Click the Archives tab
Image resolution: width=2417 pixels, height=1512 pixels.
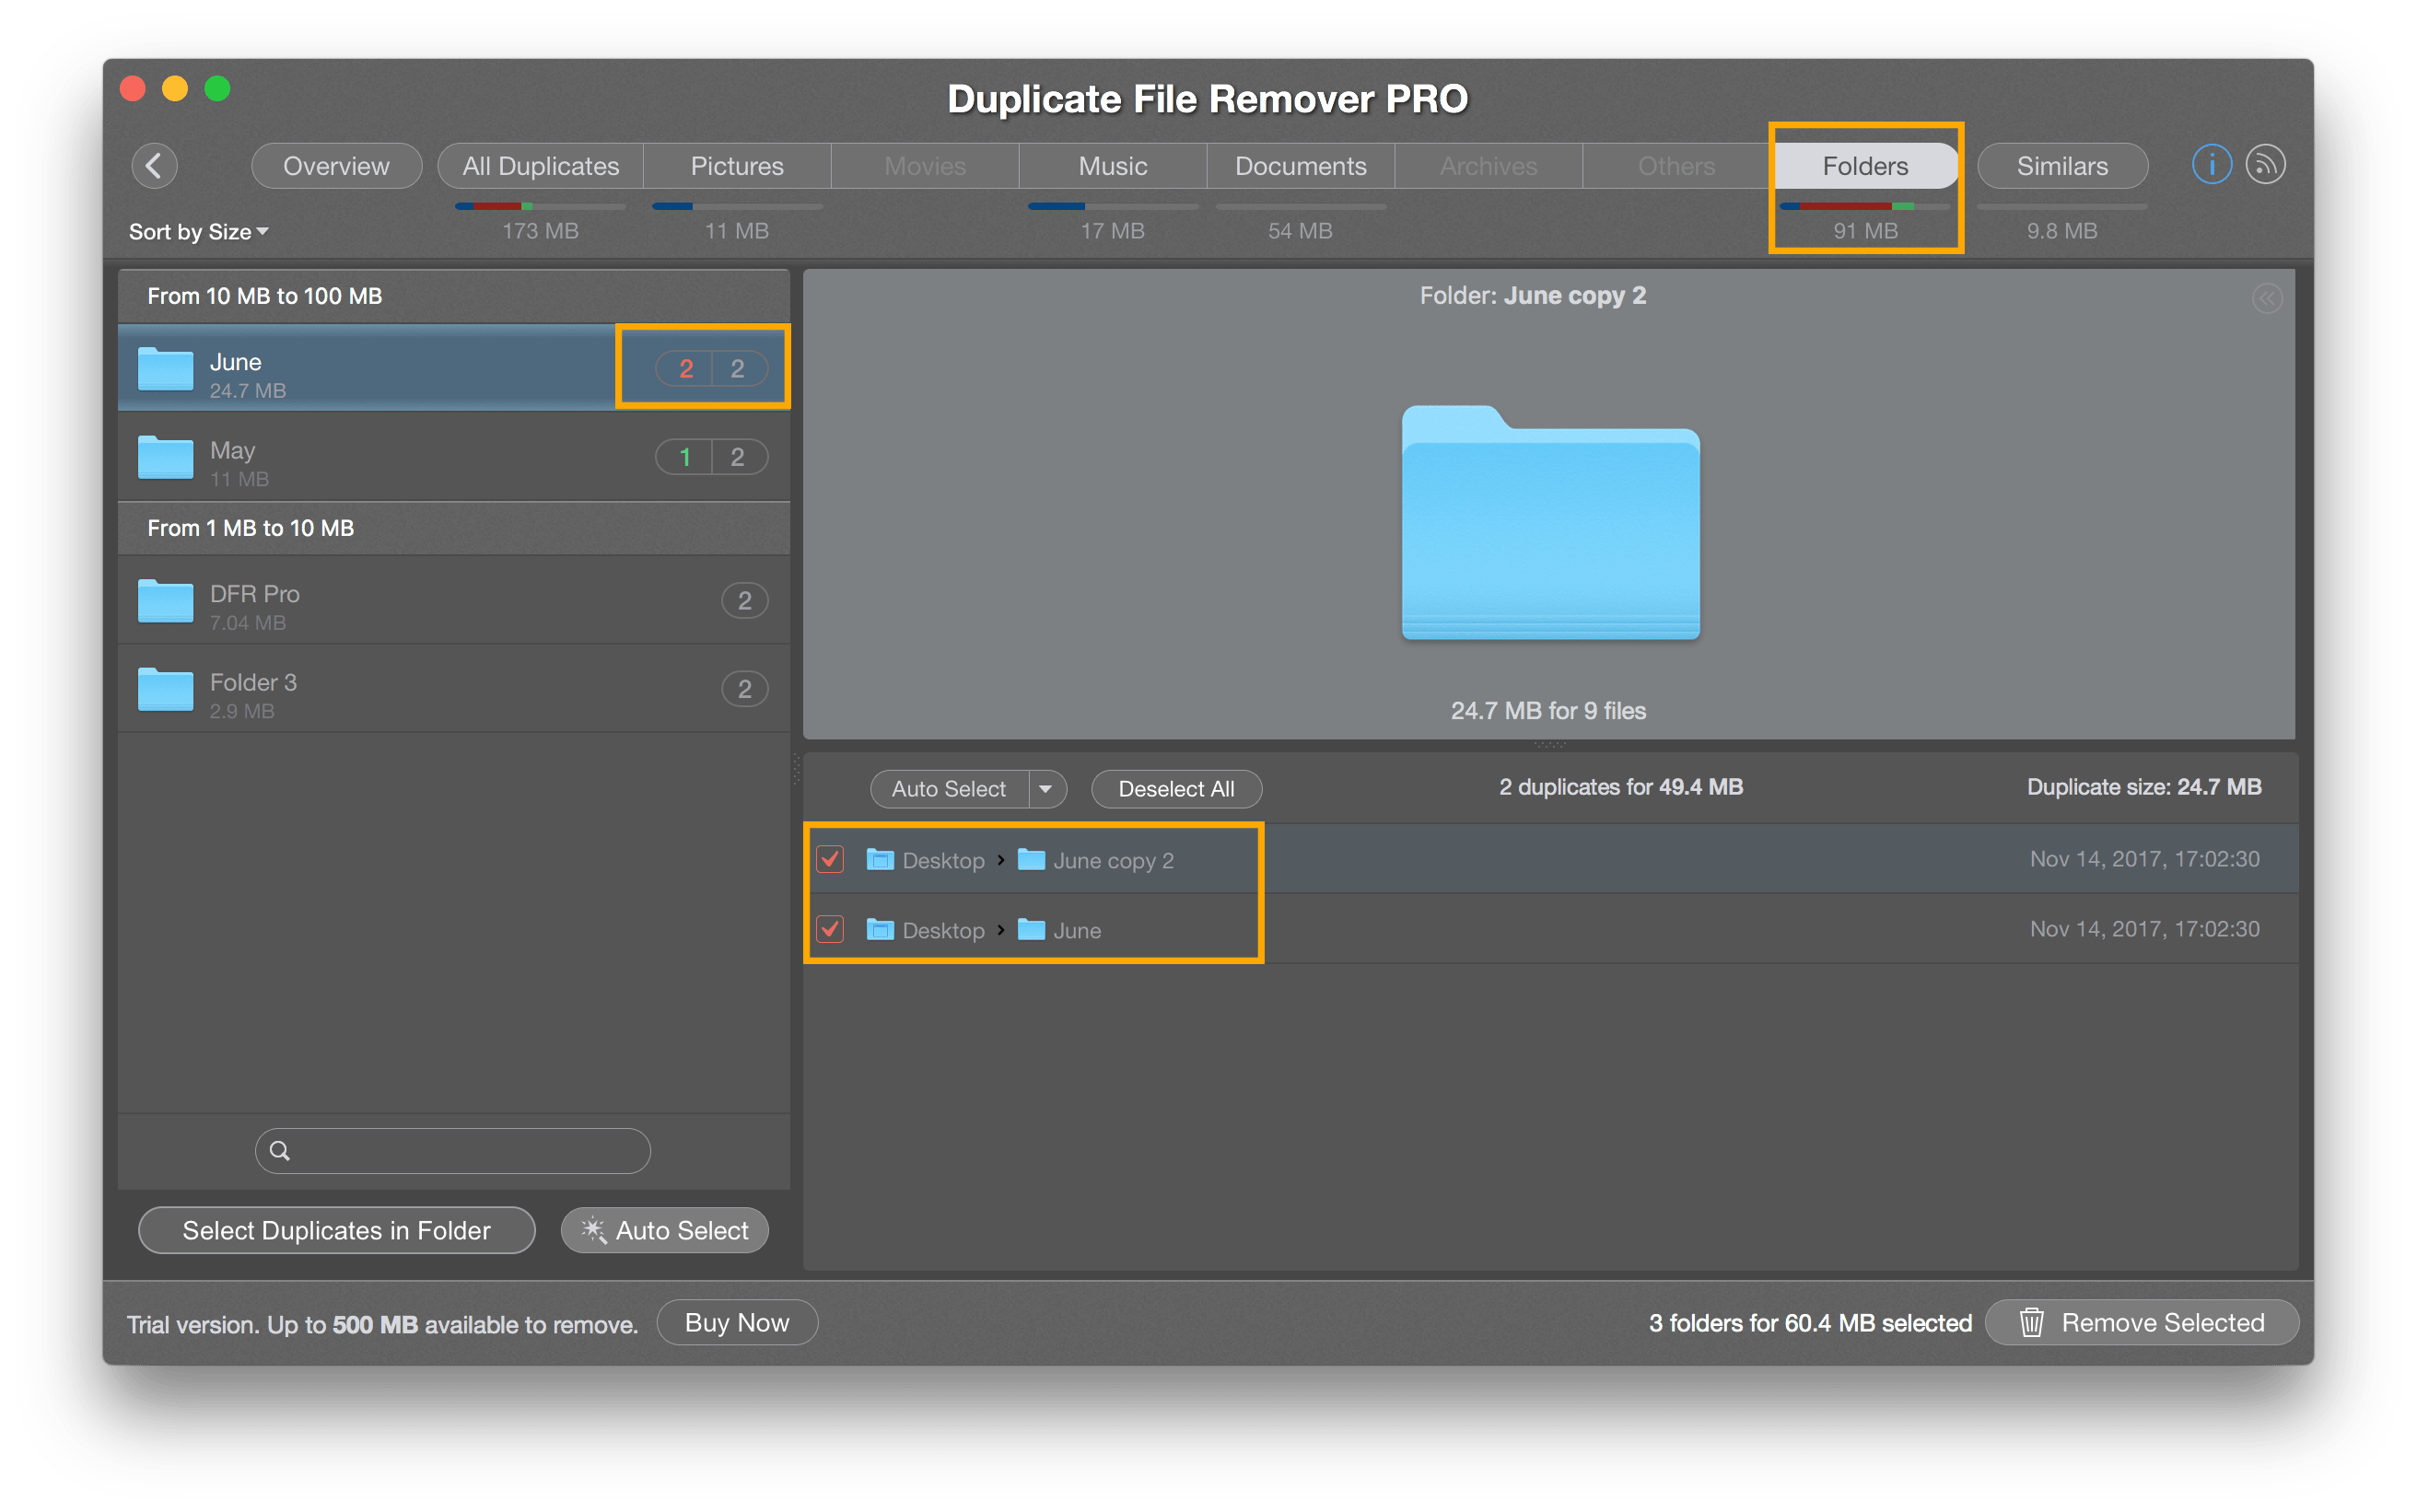1489,166
